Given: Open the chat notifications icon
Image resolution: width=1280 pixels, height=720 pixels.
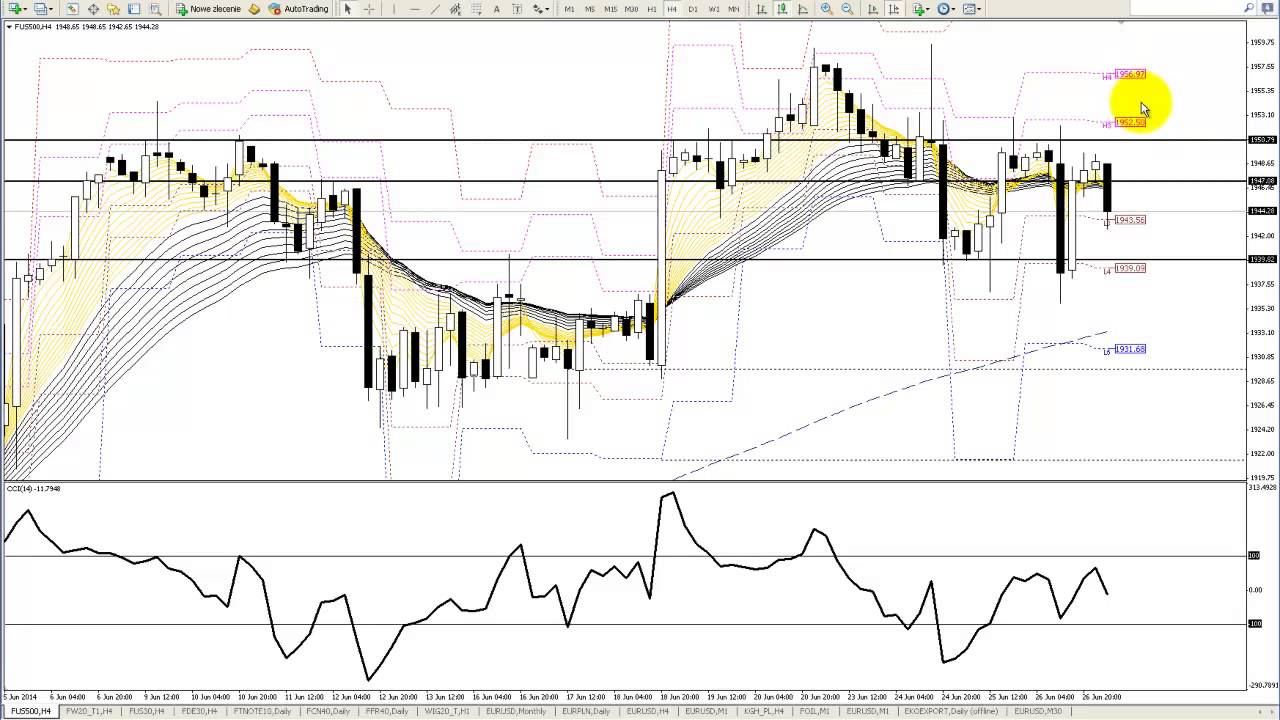Looking at the screenshot, I should (1267, 8).
